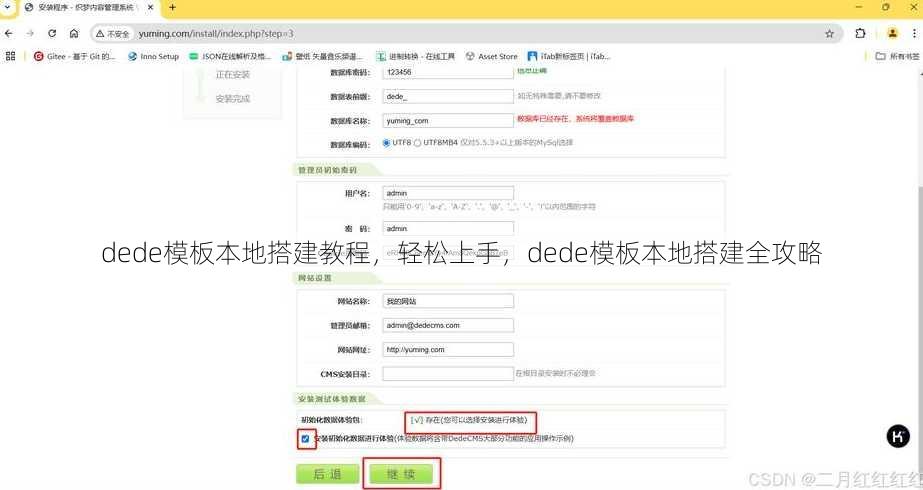Select the UTF8 encoding radio button
The height and width of the screenshot is (490, 923).
386,143
